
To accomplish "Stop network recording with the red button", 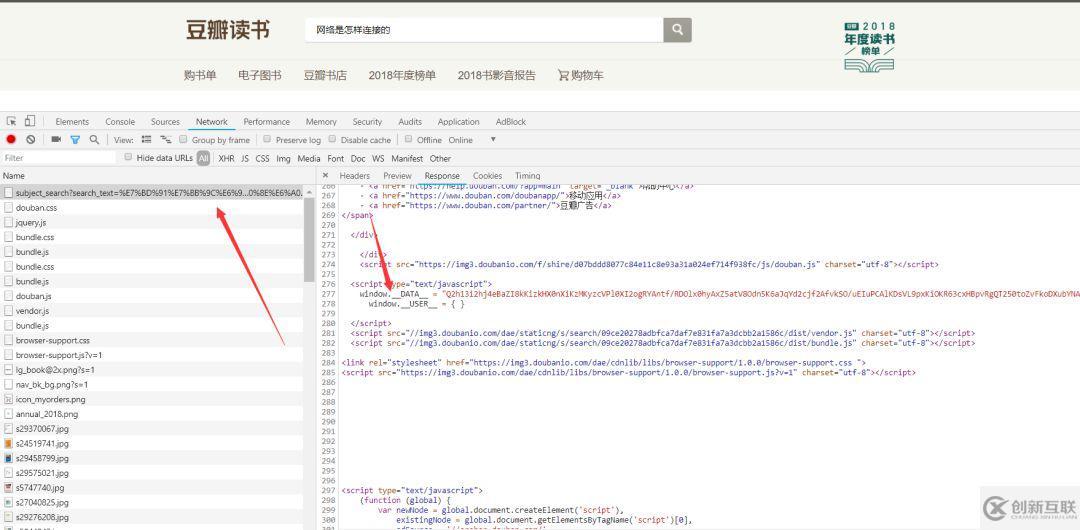I will [x=11, y=140].
